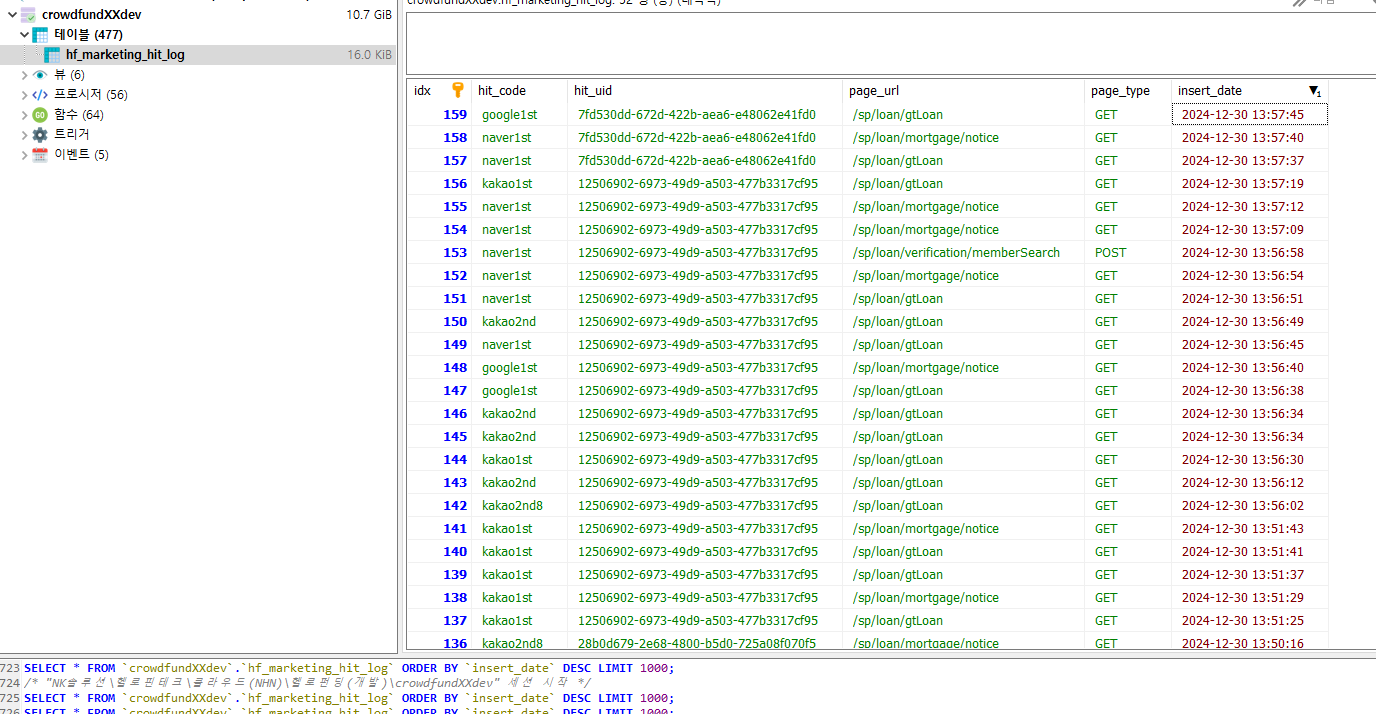Click the calendar icon beside 이벤트 (5)
Viewport: 1376px width, 714px height.
pyautogui.click(x=40, y=155)
